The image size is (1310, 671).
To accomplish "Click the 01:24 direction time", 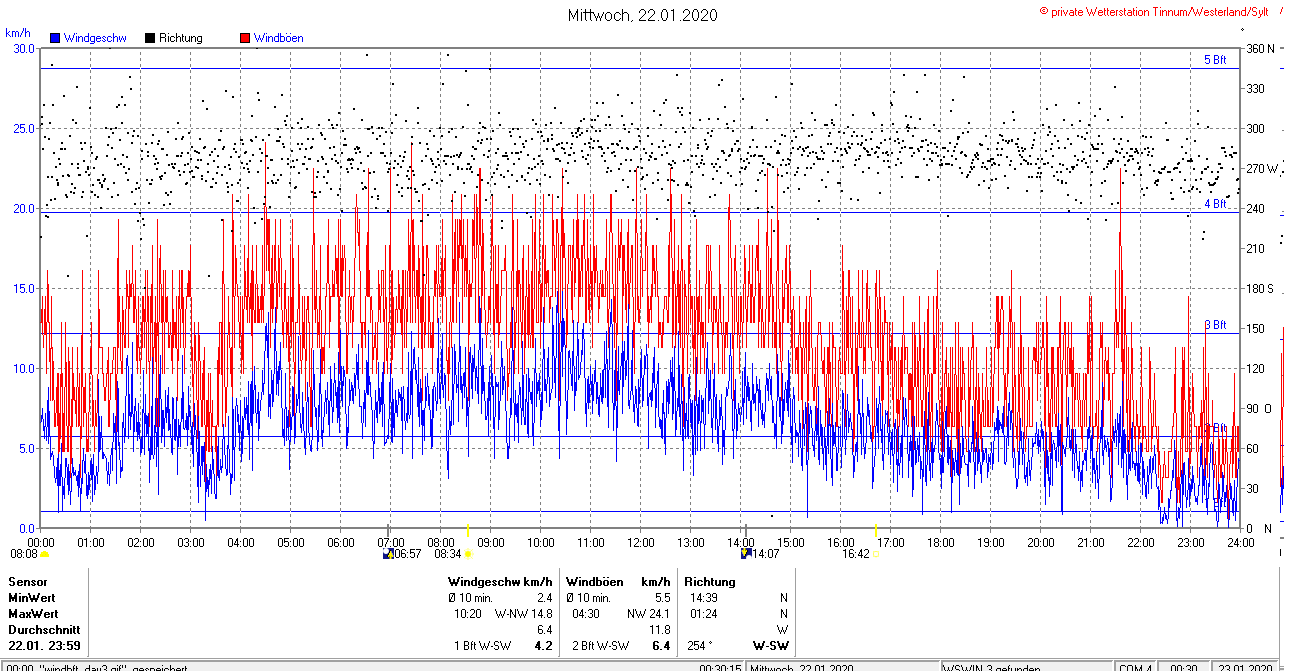I will point(704,613).
